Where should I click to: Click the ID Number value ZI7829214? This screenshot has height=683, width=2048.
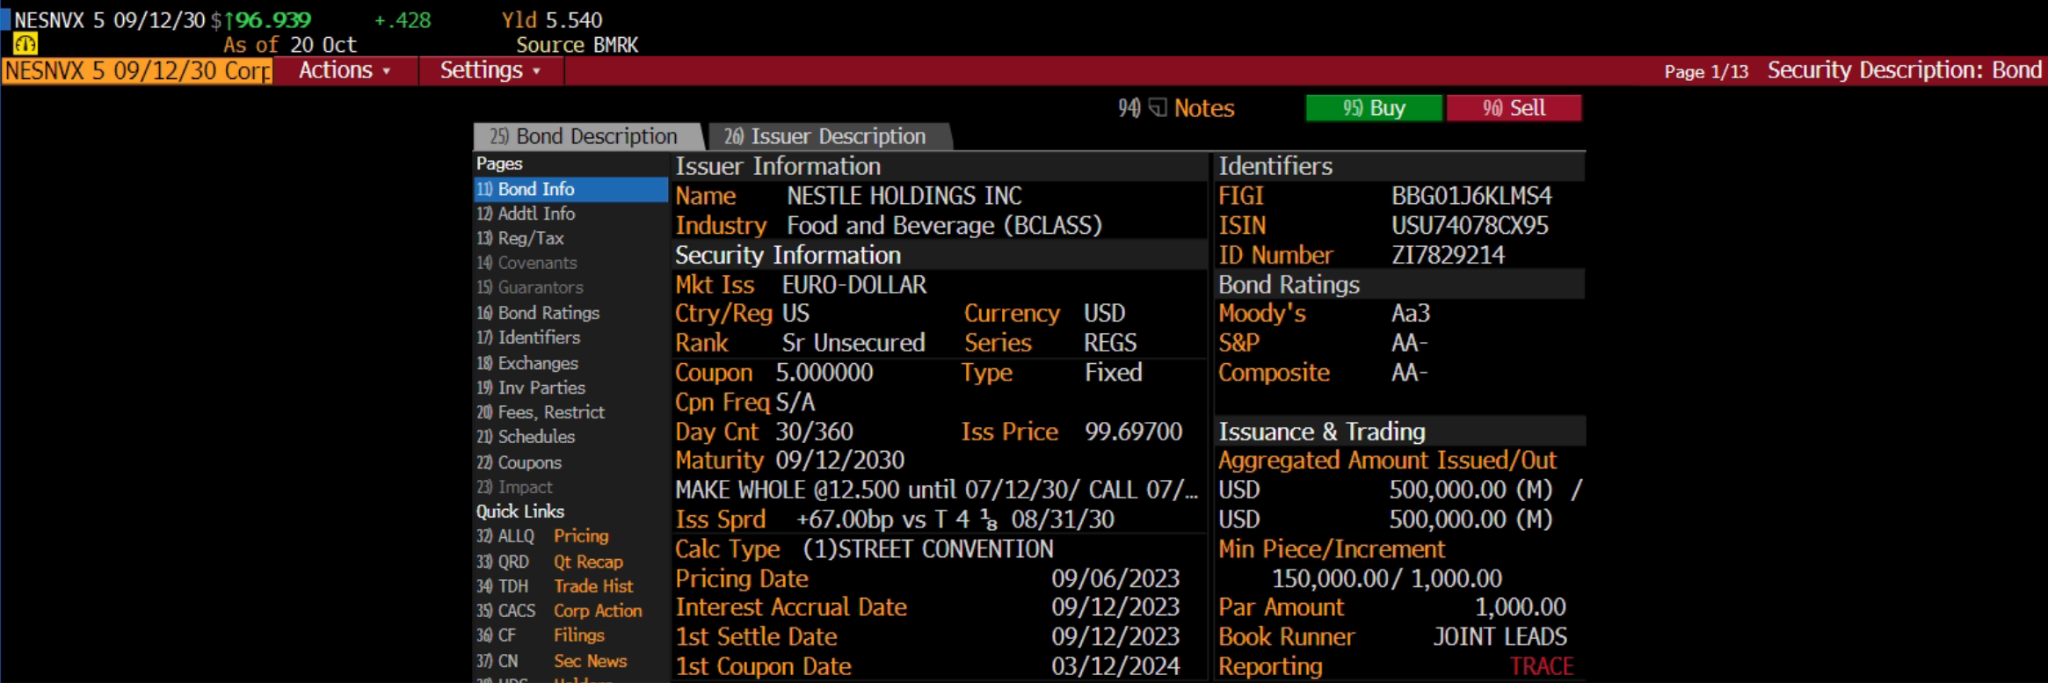point(1448,256)
